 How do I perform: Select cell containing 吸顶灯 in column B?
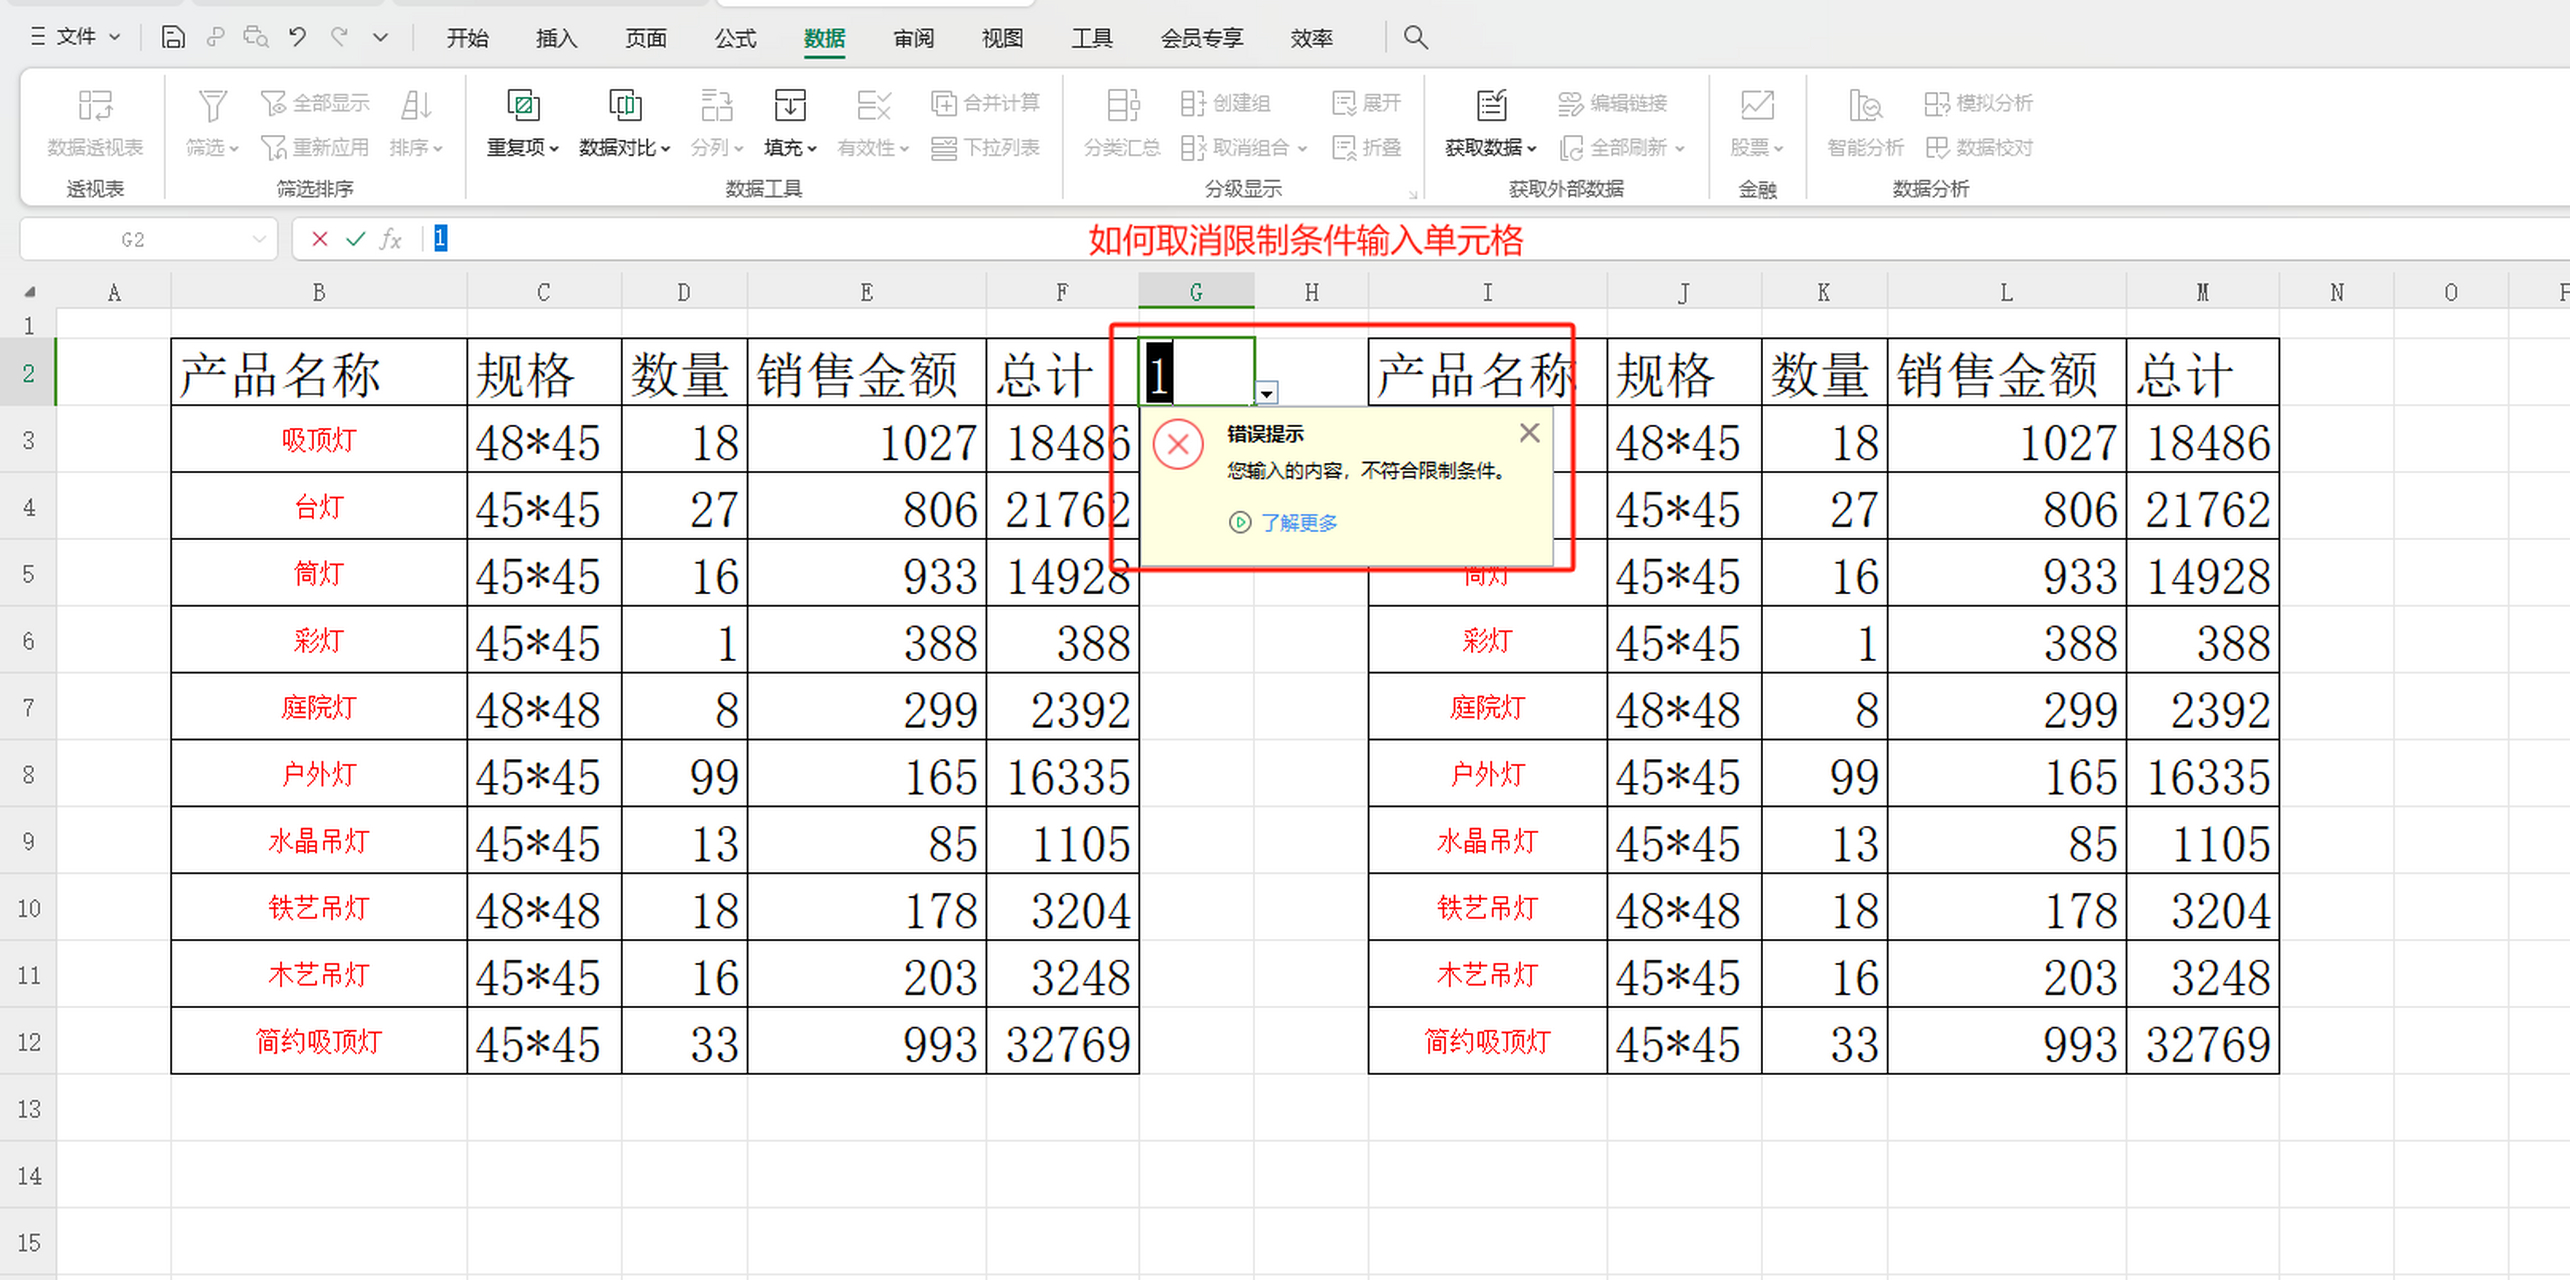pos(319,440)
